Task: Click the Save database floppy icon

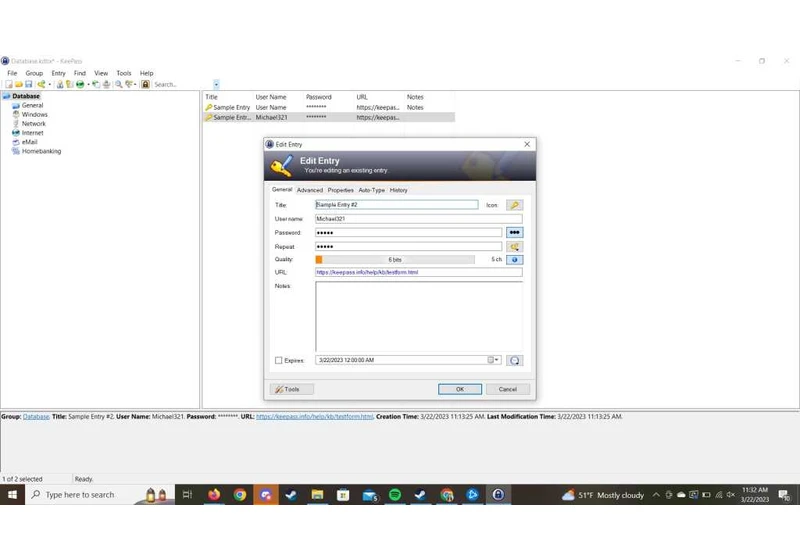Action: point(29,84)
